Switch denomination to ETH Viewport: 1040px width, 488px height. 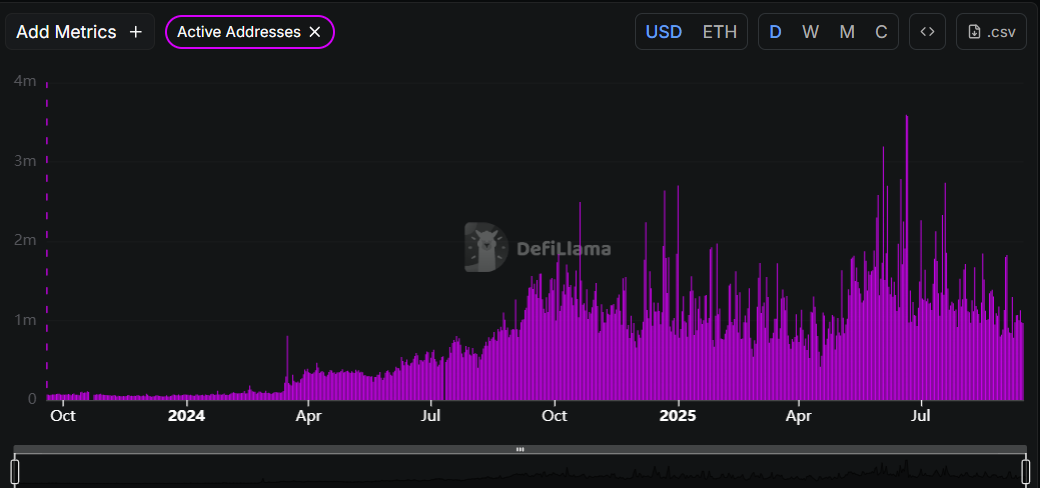[719, 32]
